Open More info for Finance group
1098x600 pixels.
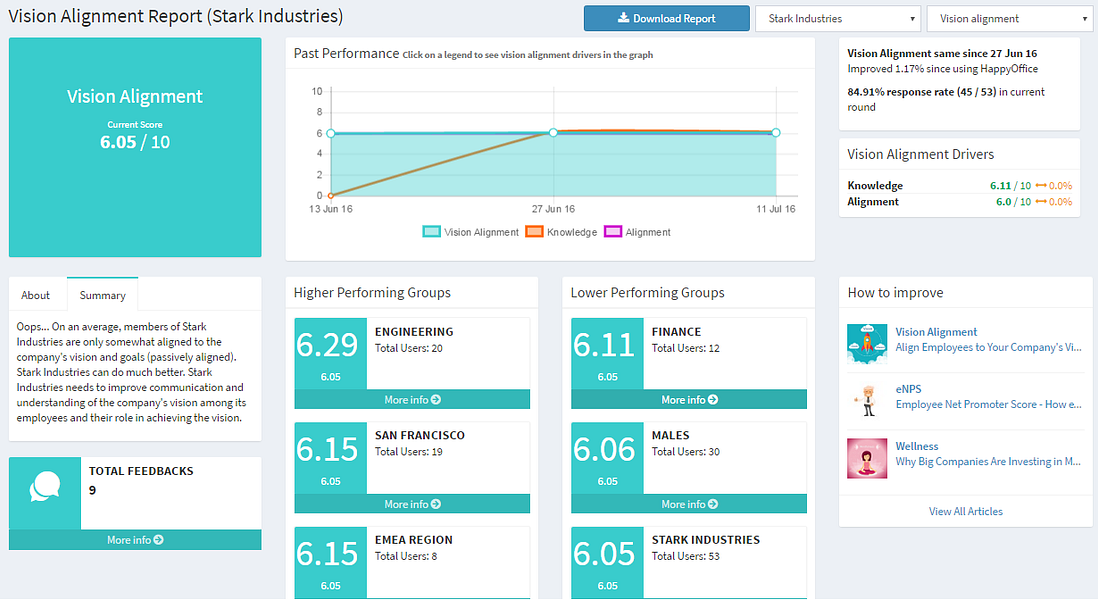(689, 400)
